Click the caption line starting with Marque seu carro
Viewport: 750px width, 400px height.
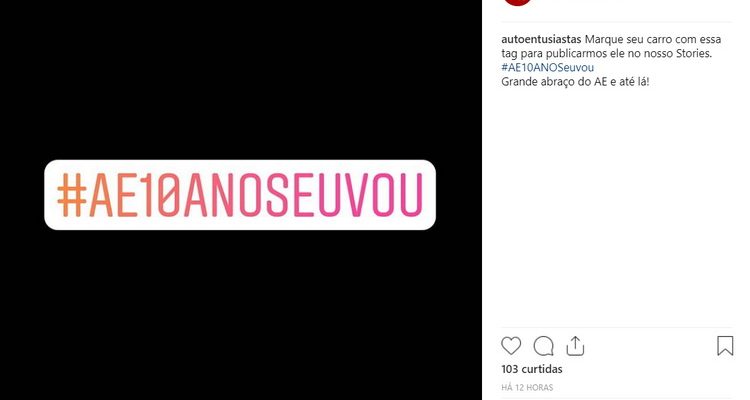point(653,39)
